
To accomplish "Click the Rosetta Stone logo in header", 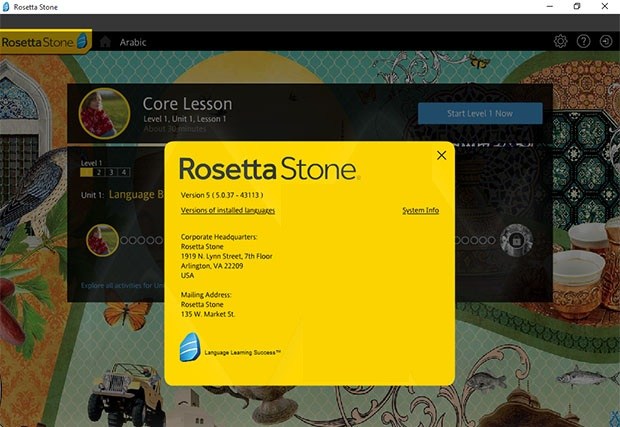I will click(x=45, y=42).
